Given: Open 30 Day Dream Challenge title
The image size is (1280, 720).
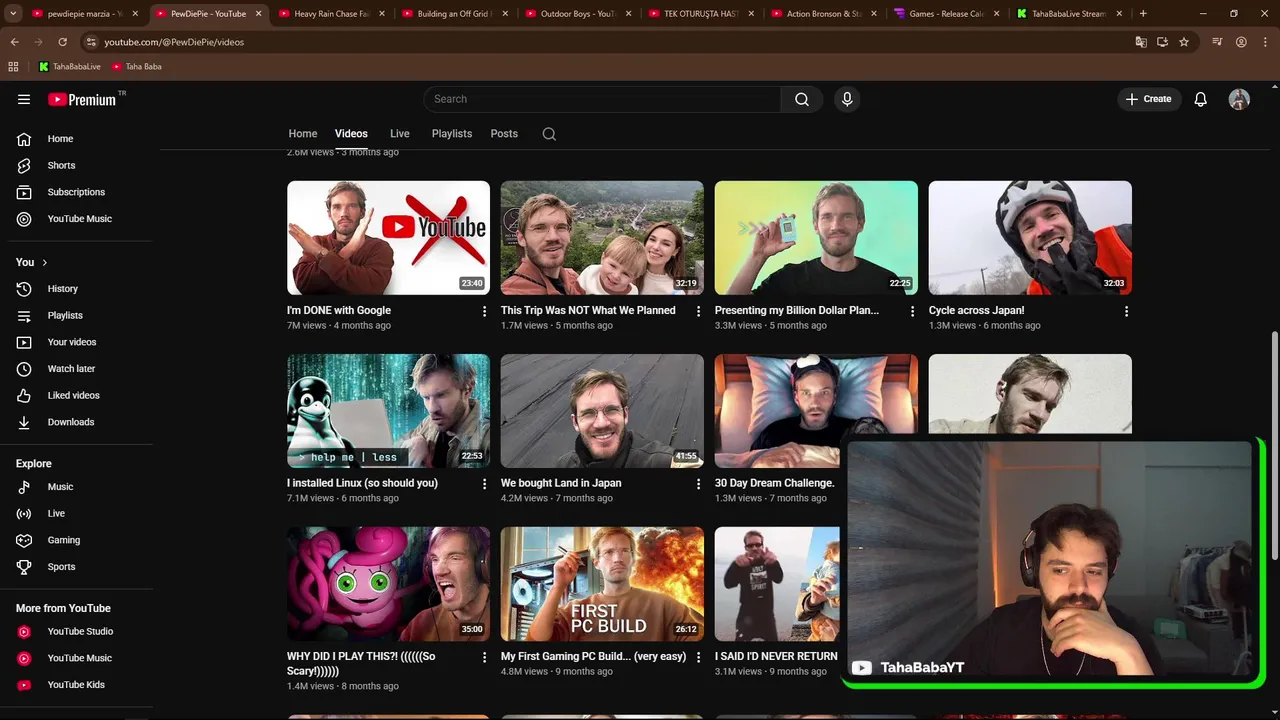Looking at the screenshot, I should (x=774, y=483).
